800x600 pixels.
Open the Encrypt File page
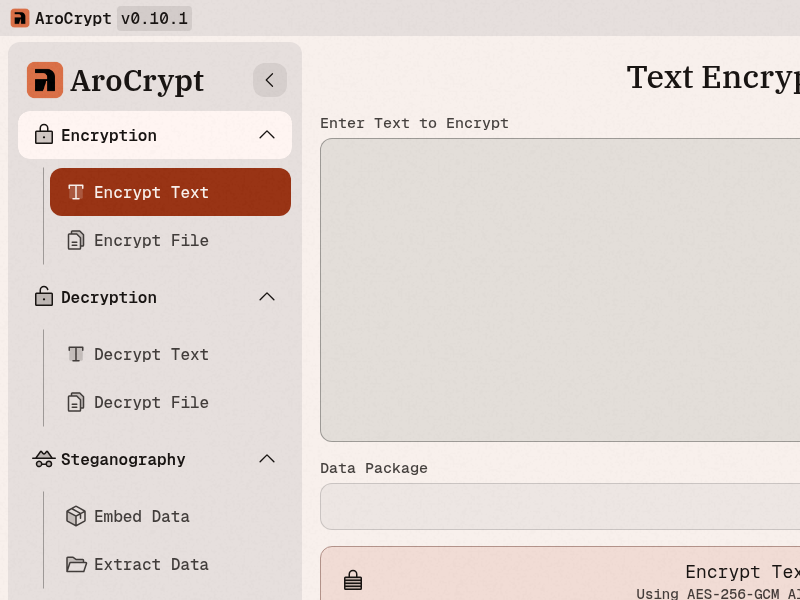point(170,240)
